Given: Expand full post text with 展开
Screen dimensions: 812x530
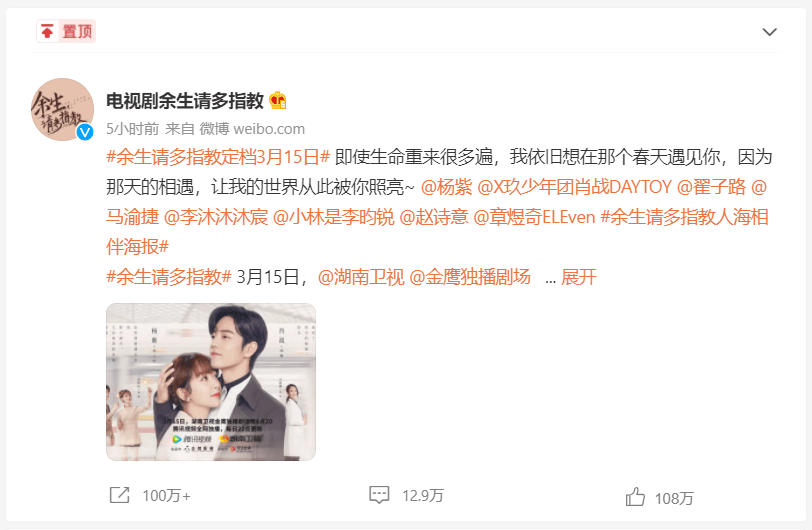Looking at the screenshot, I should coord(578,277).
